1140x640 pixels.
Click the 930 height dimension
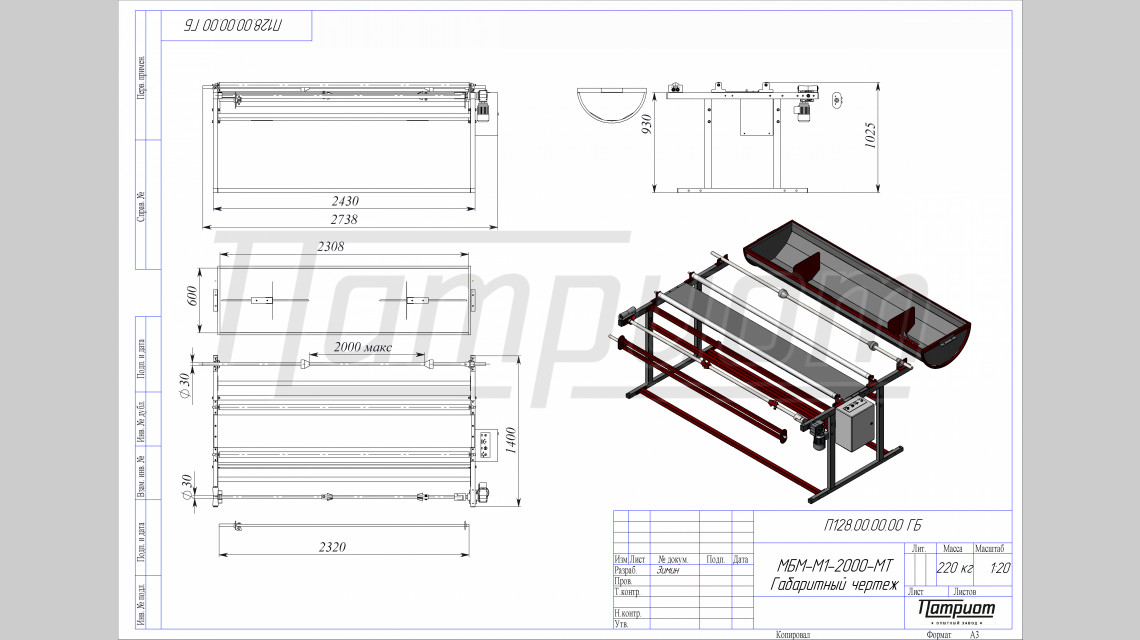pos(647,125)
